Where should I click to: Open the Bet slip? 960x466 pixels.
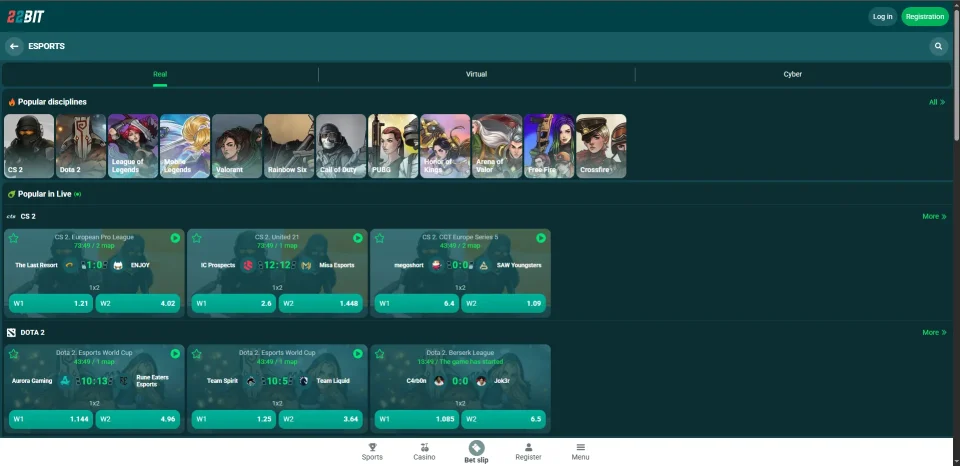(476, 452)
